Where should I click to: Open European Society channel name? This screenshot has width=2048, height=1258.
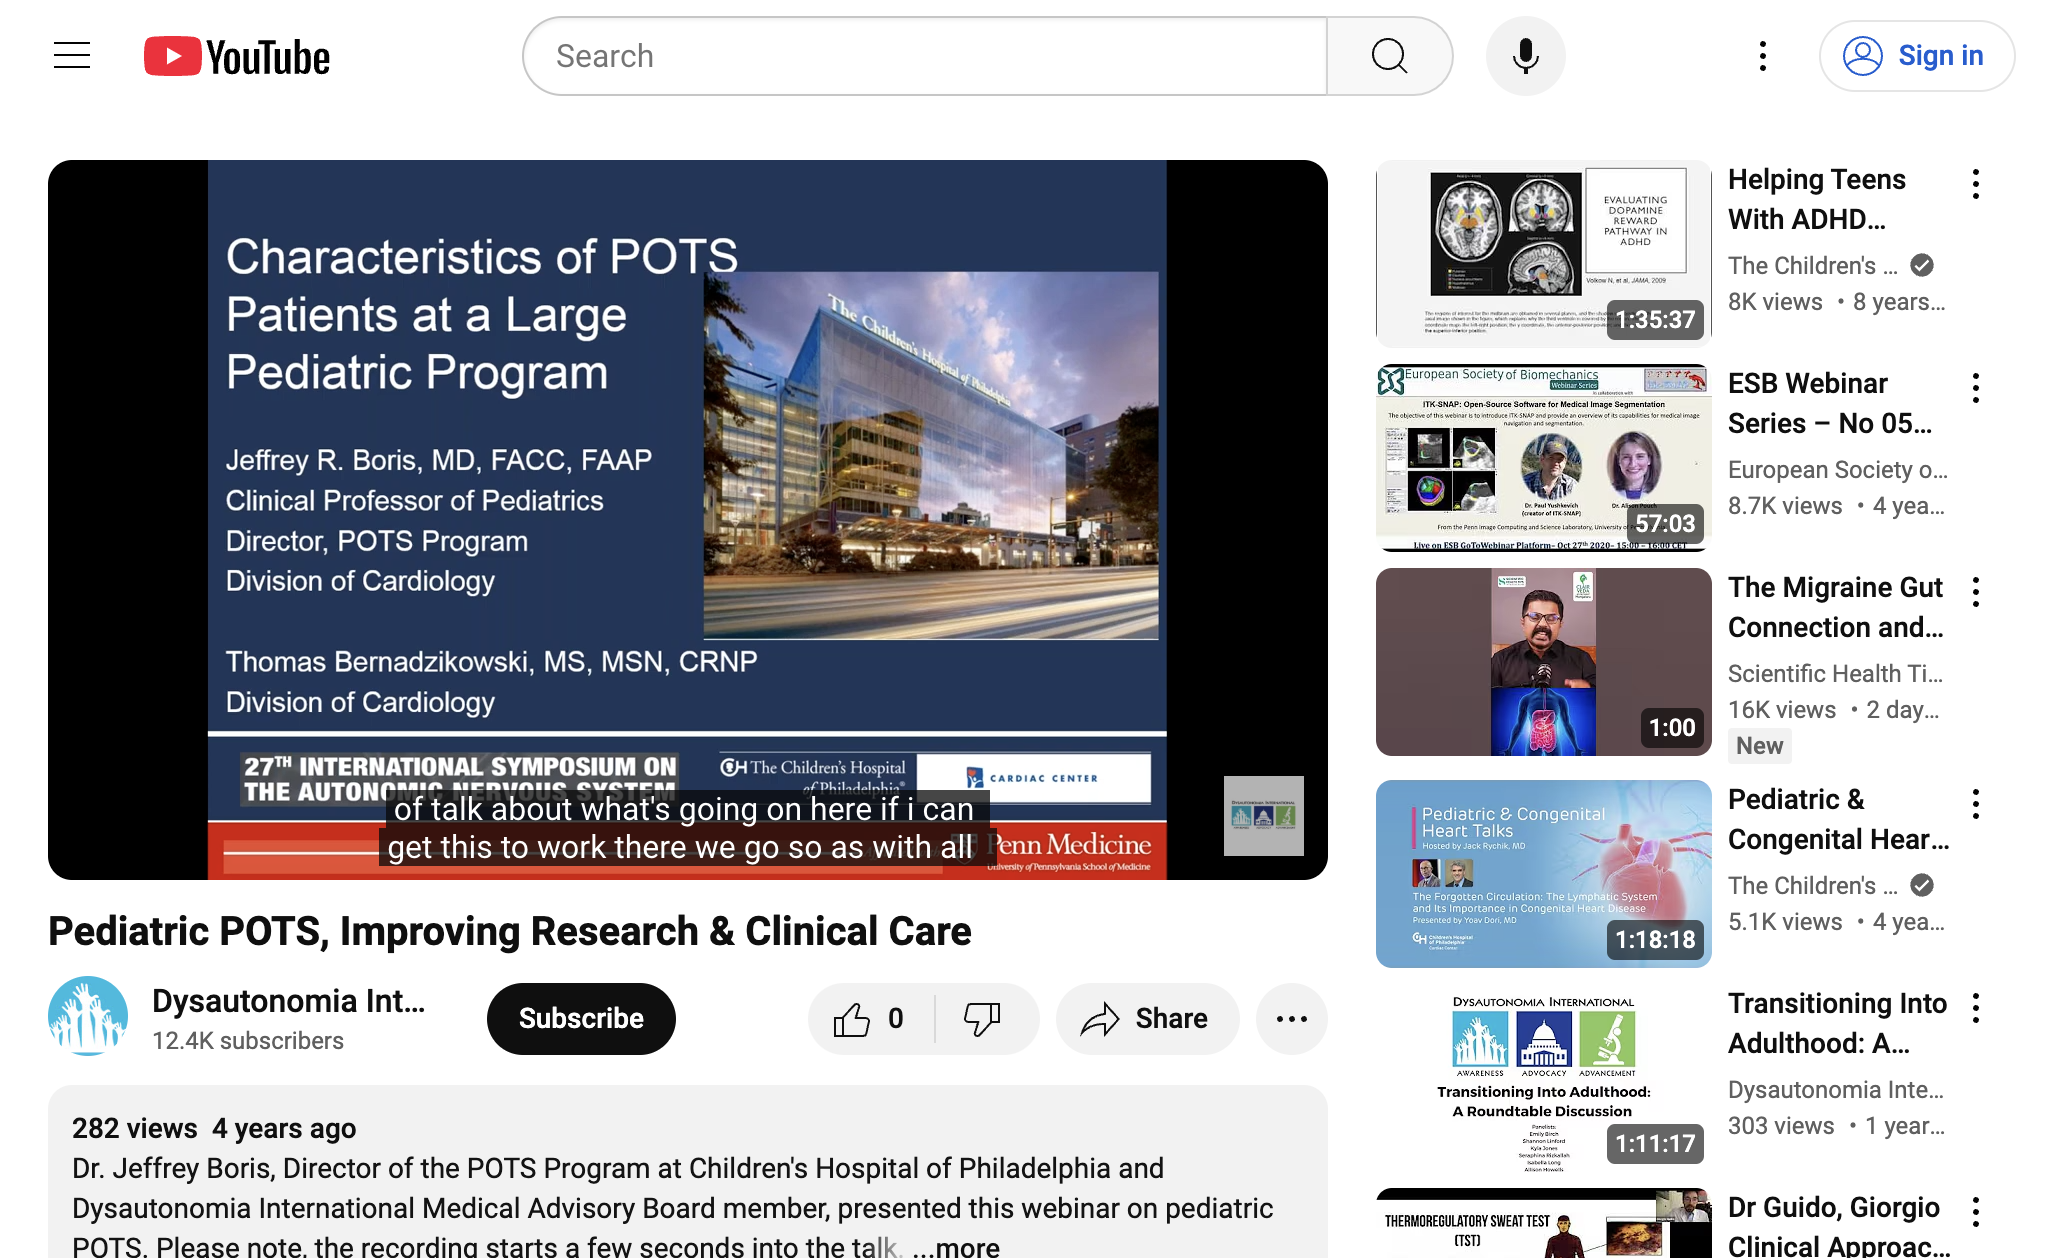(1837, 470)
